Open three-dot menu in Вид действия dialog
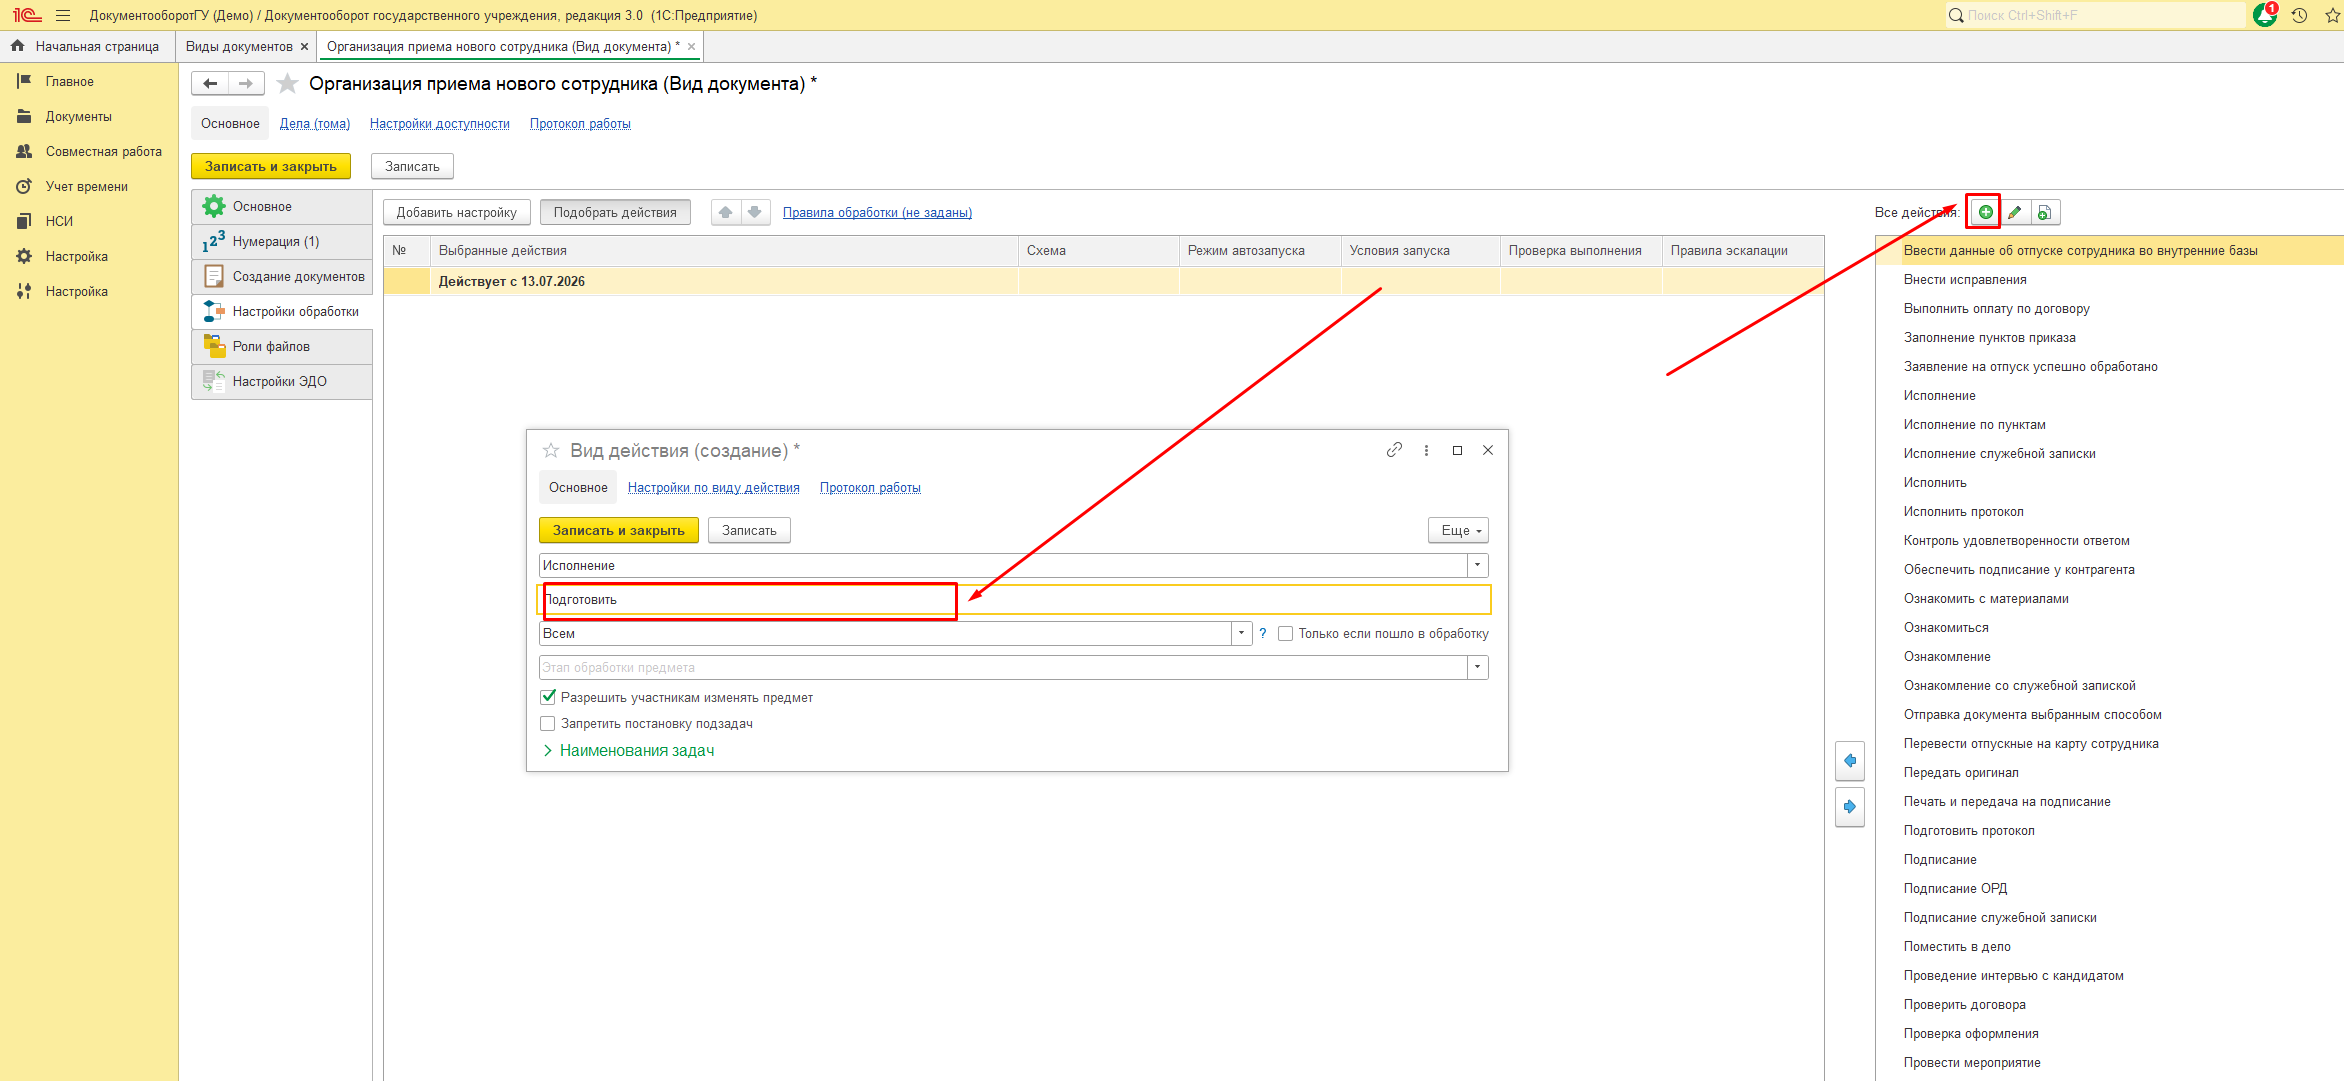Image resolution: width=2344 pixels, height=1081 pixels. 1426,450
